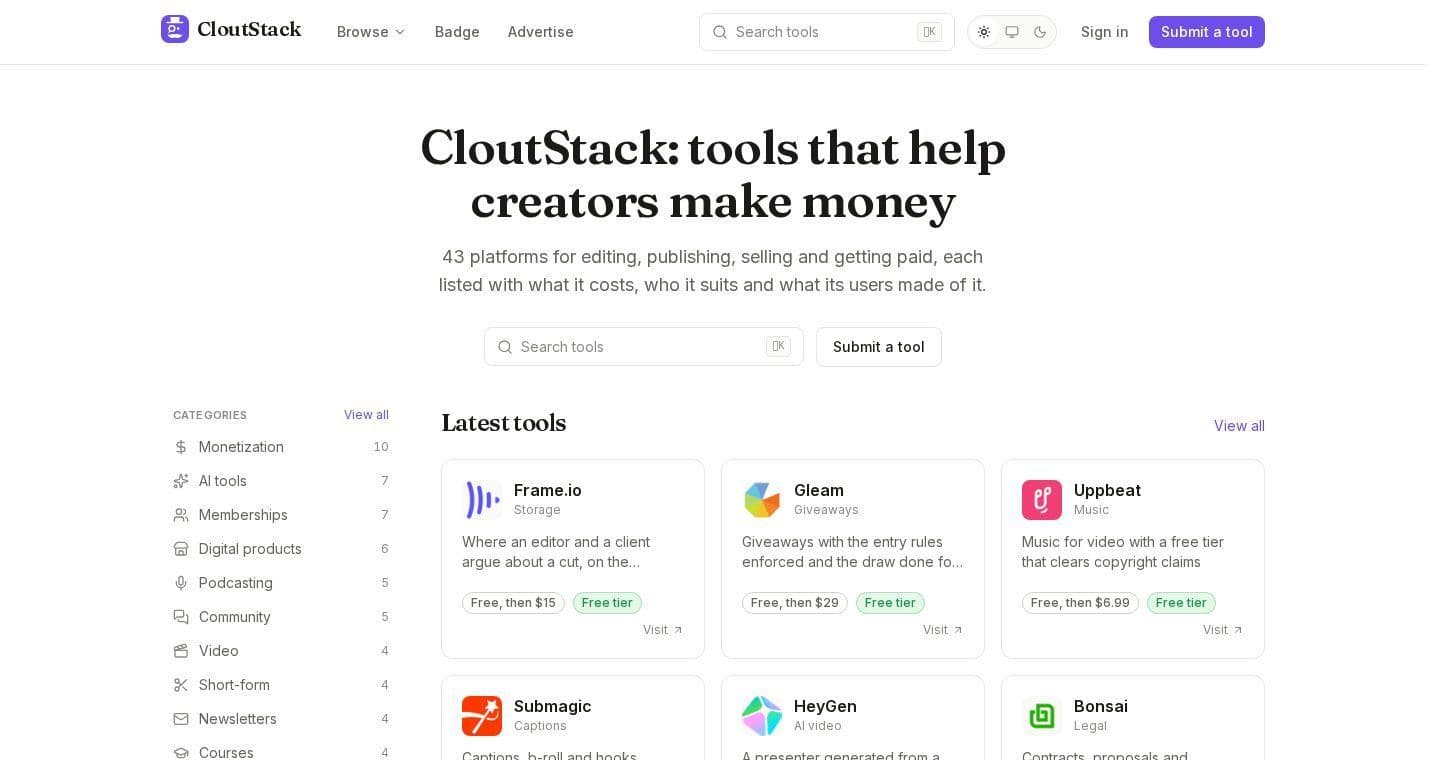Focus the header Search tools field
This screenshot has height=760, width=1440.
click(x=827, y=32)
